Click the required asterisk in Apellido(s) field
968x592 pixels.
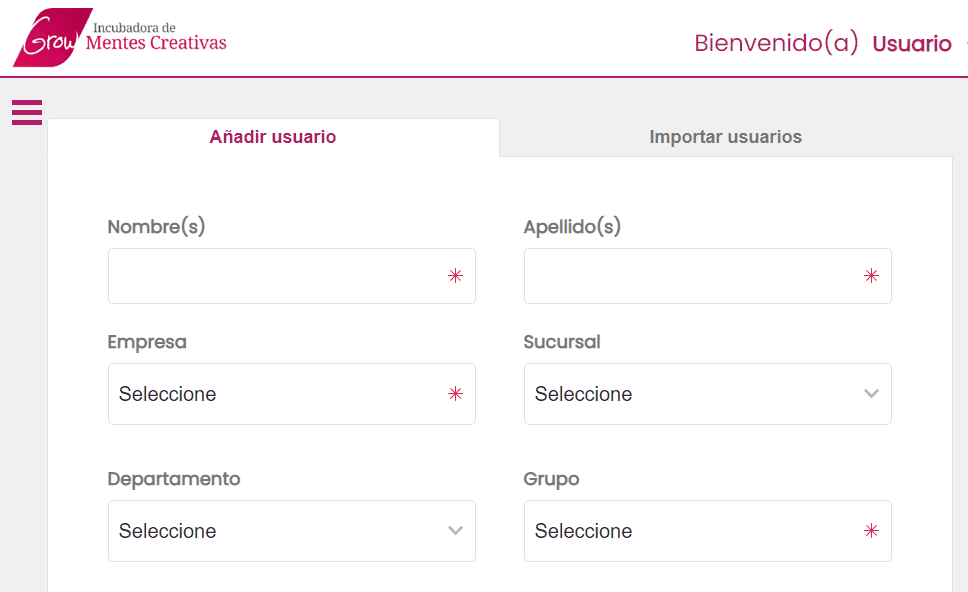coord(871,276)
